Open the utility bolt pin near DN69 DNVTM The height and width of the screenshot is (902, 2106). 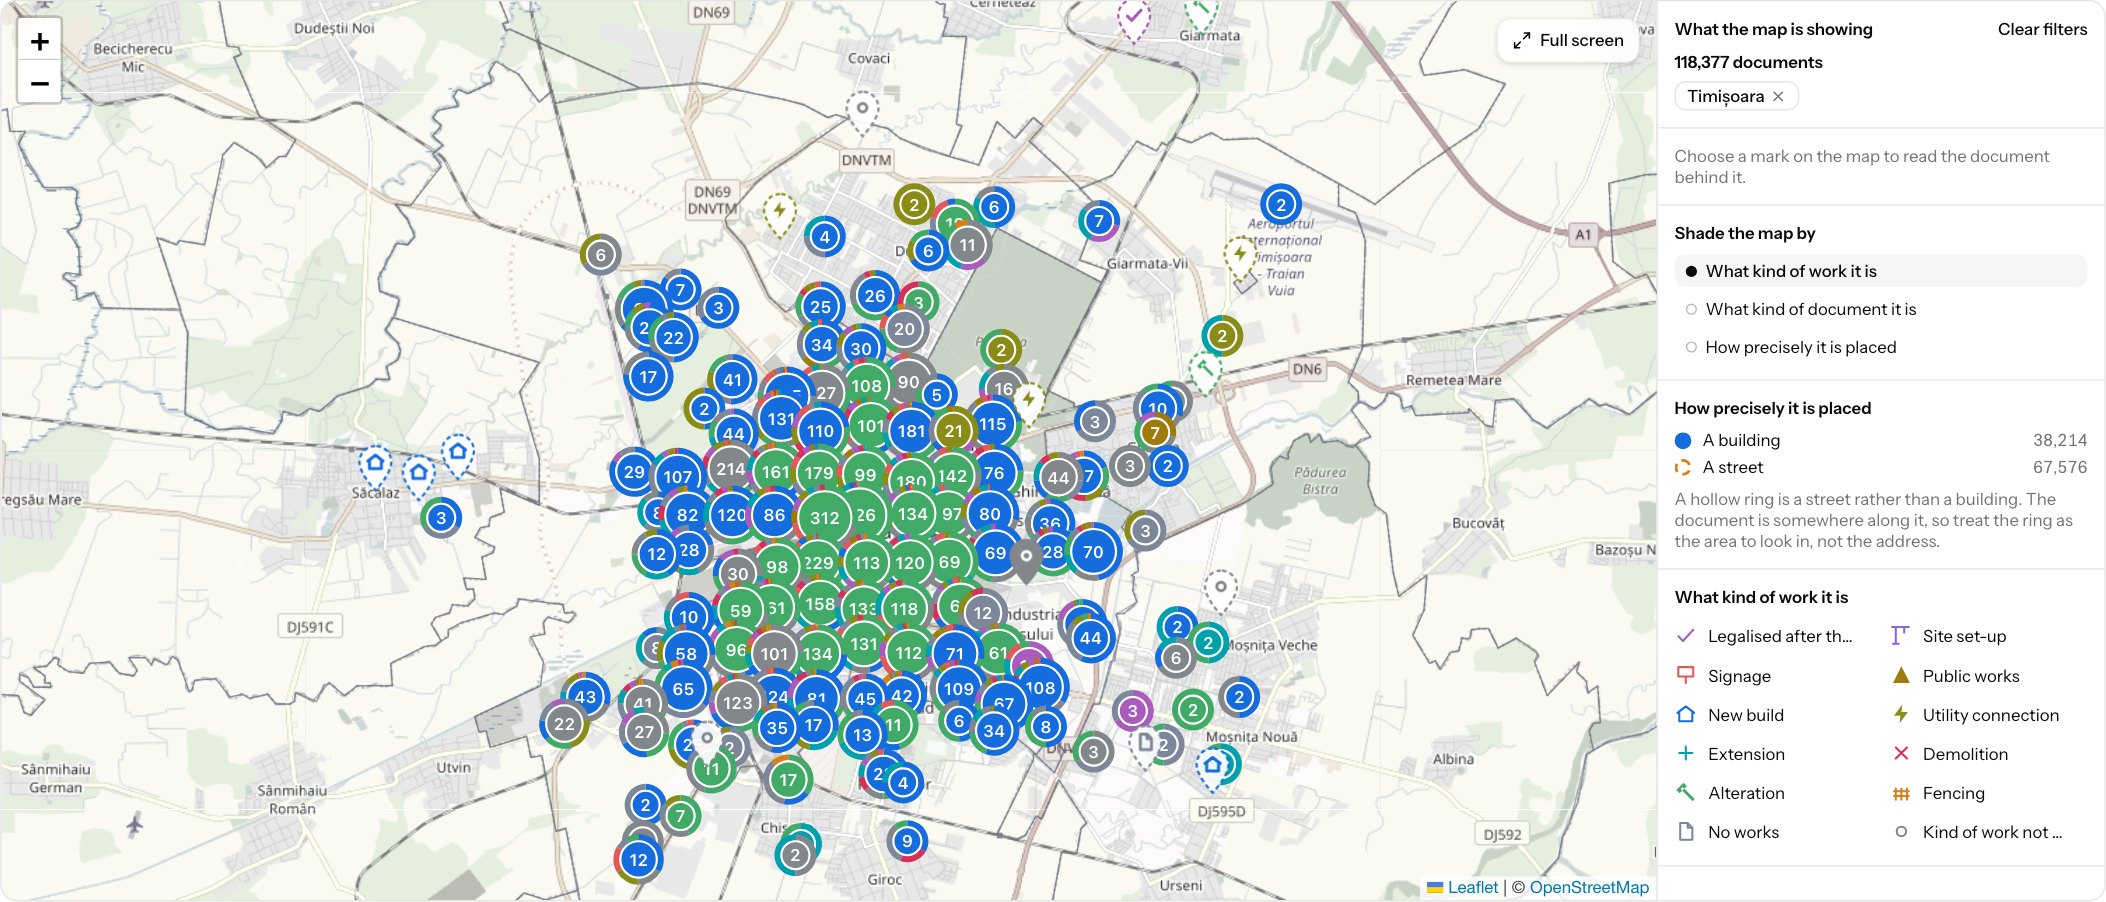click(x=780, y=214)
